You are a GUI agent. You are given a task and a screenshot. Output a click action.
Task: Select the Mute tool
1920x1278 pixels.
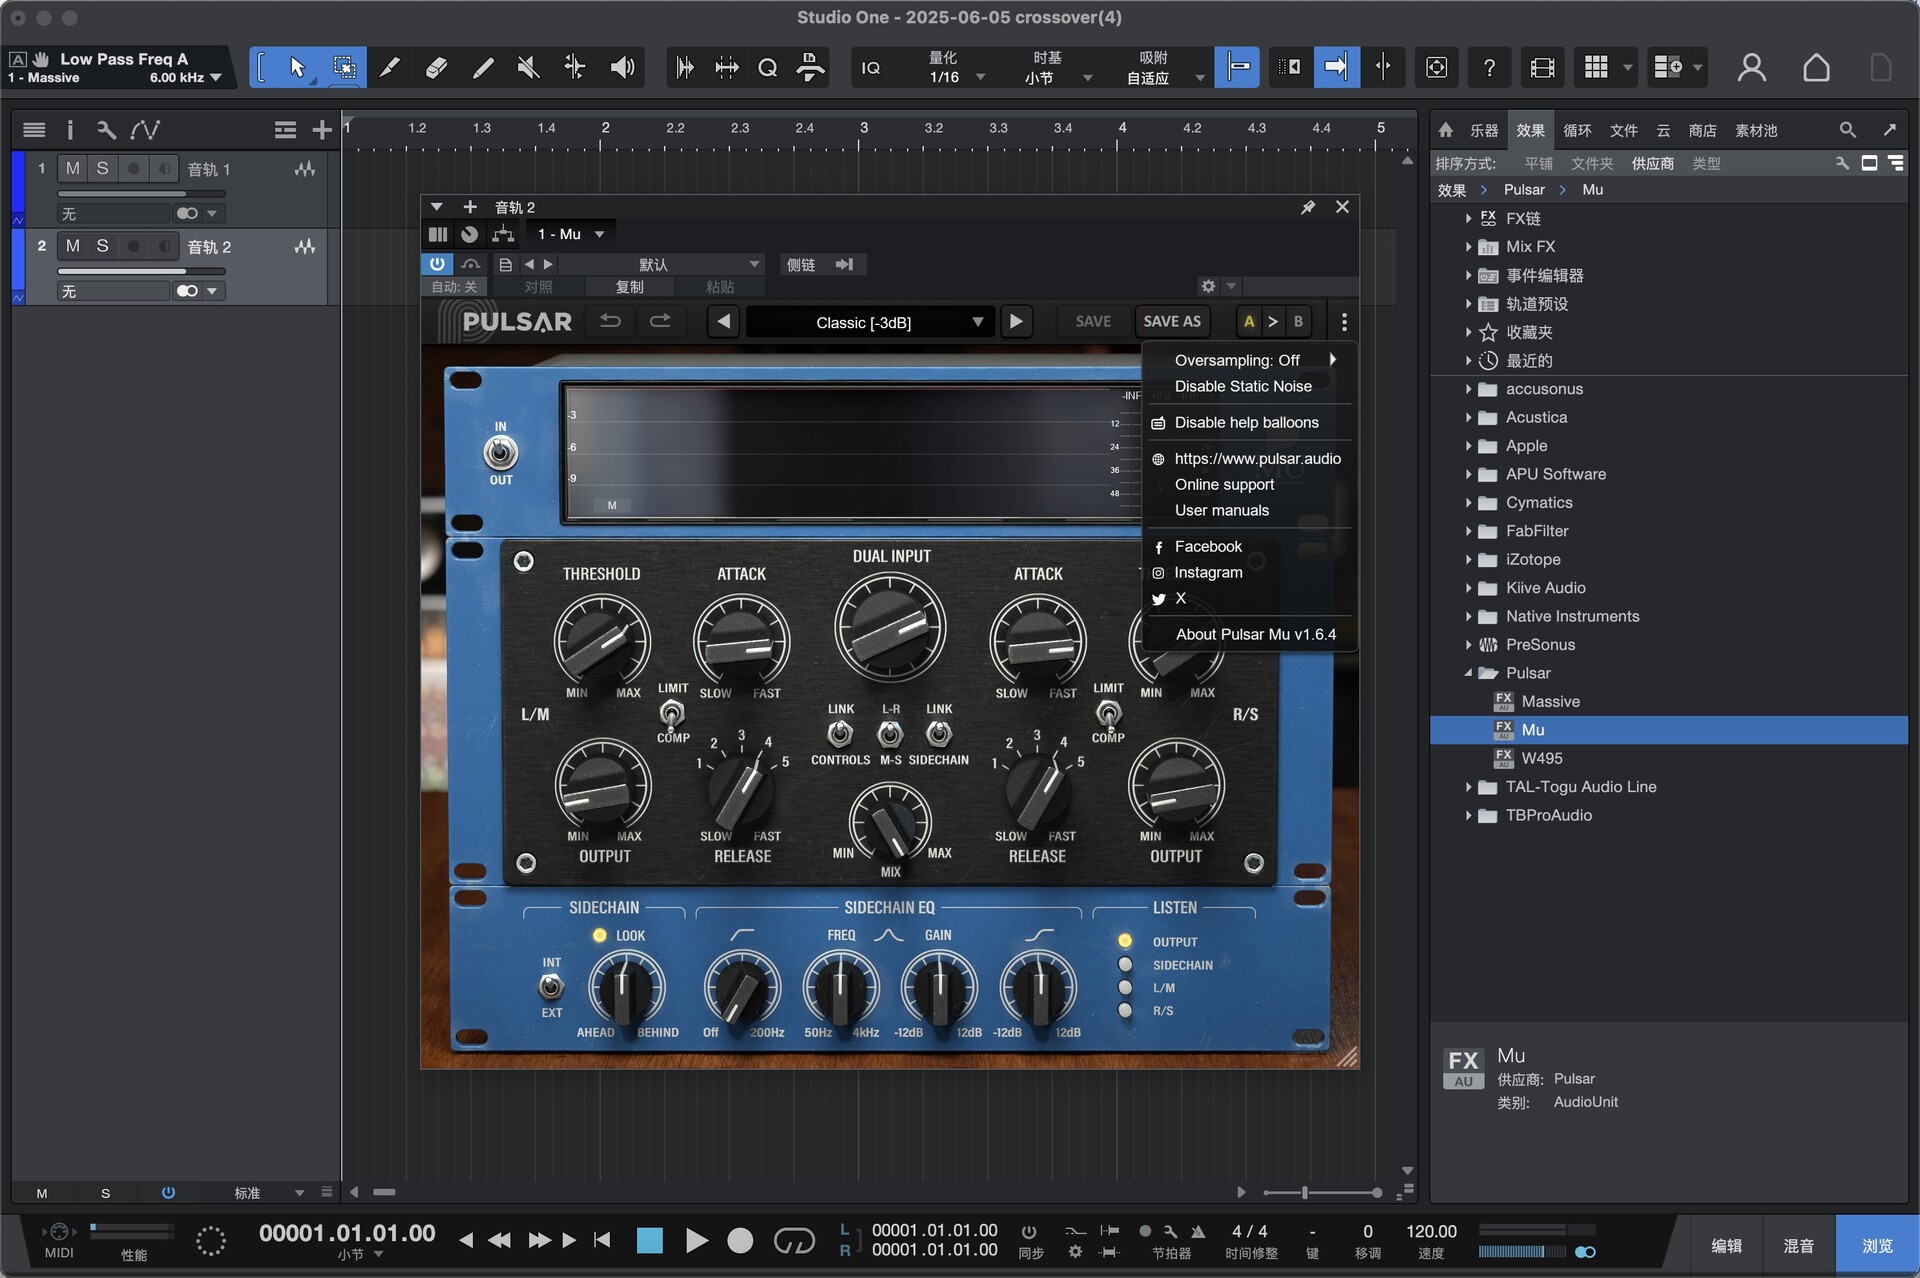click(528, 67)
